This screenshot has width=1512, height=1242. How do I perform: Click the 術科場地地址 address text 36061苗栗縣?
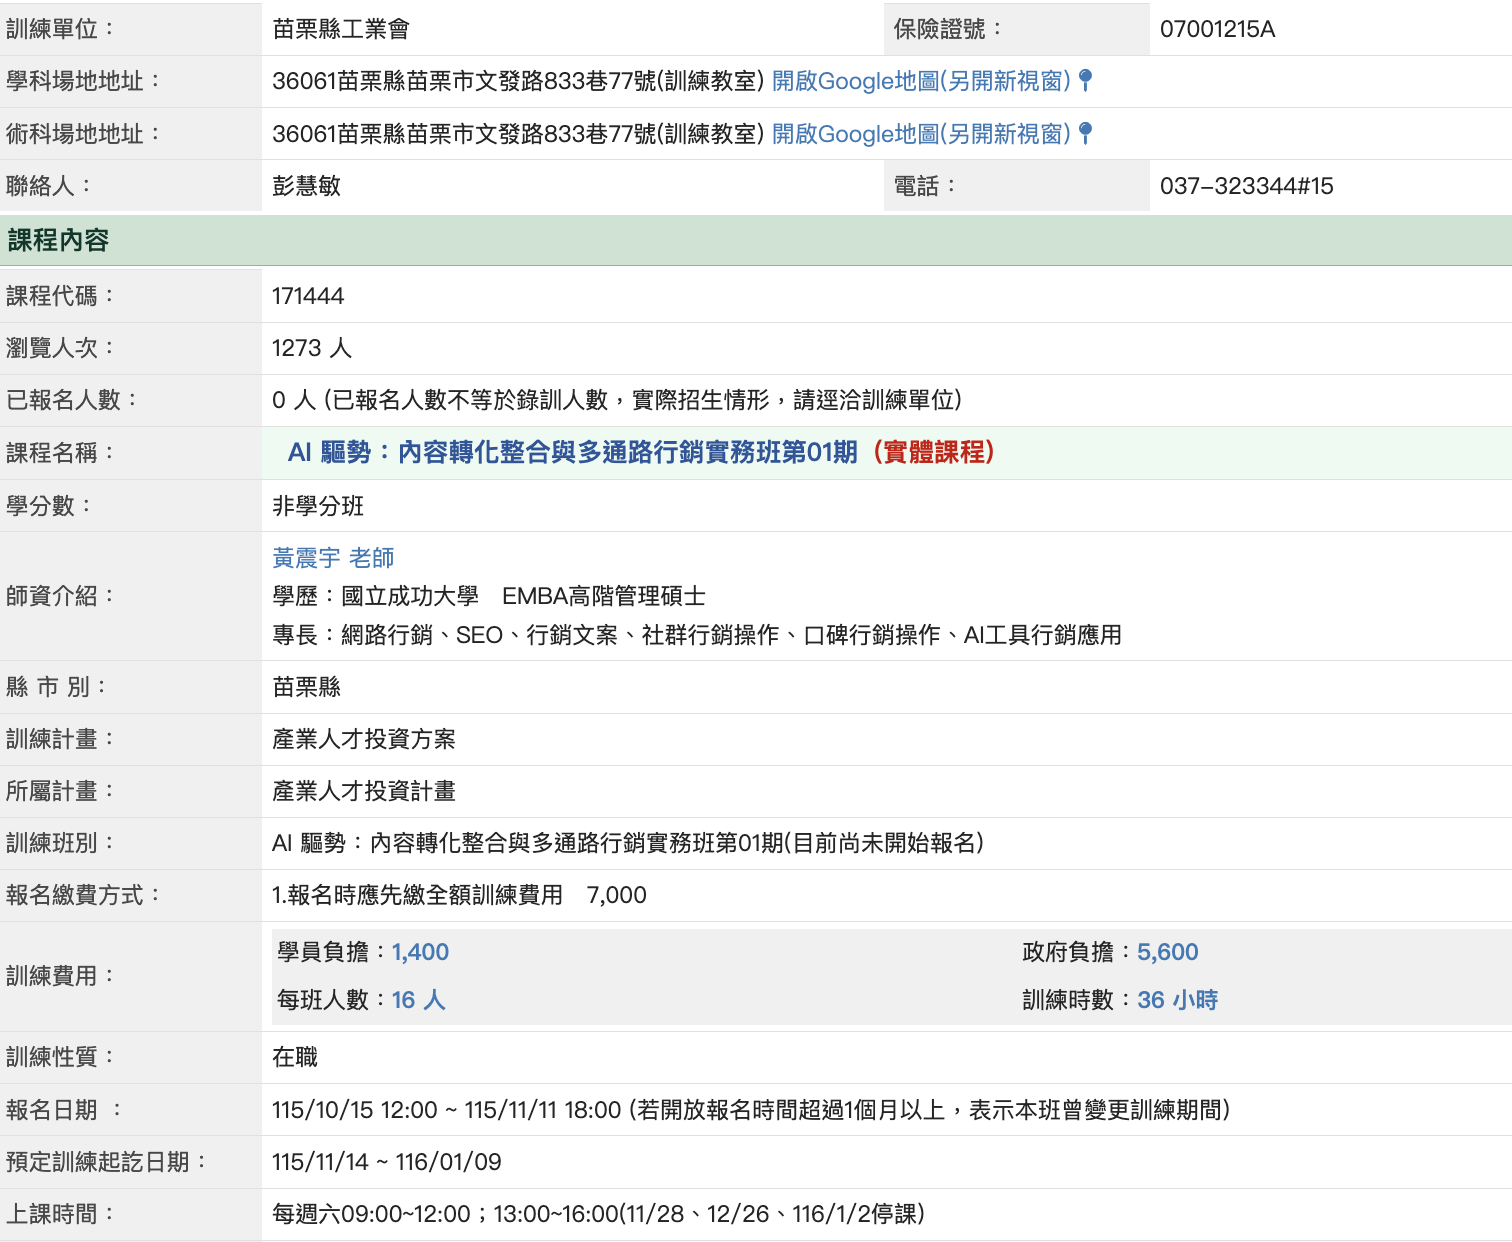pos(518,134)
